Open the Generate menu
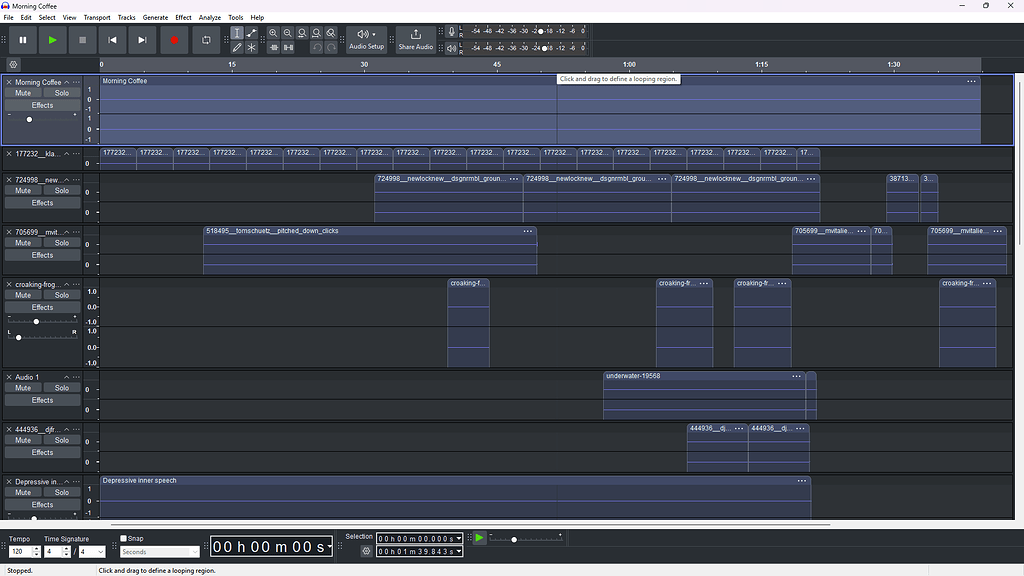The width and height of the screenshot is (1024, 576). (x=155, y=17)
